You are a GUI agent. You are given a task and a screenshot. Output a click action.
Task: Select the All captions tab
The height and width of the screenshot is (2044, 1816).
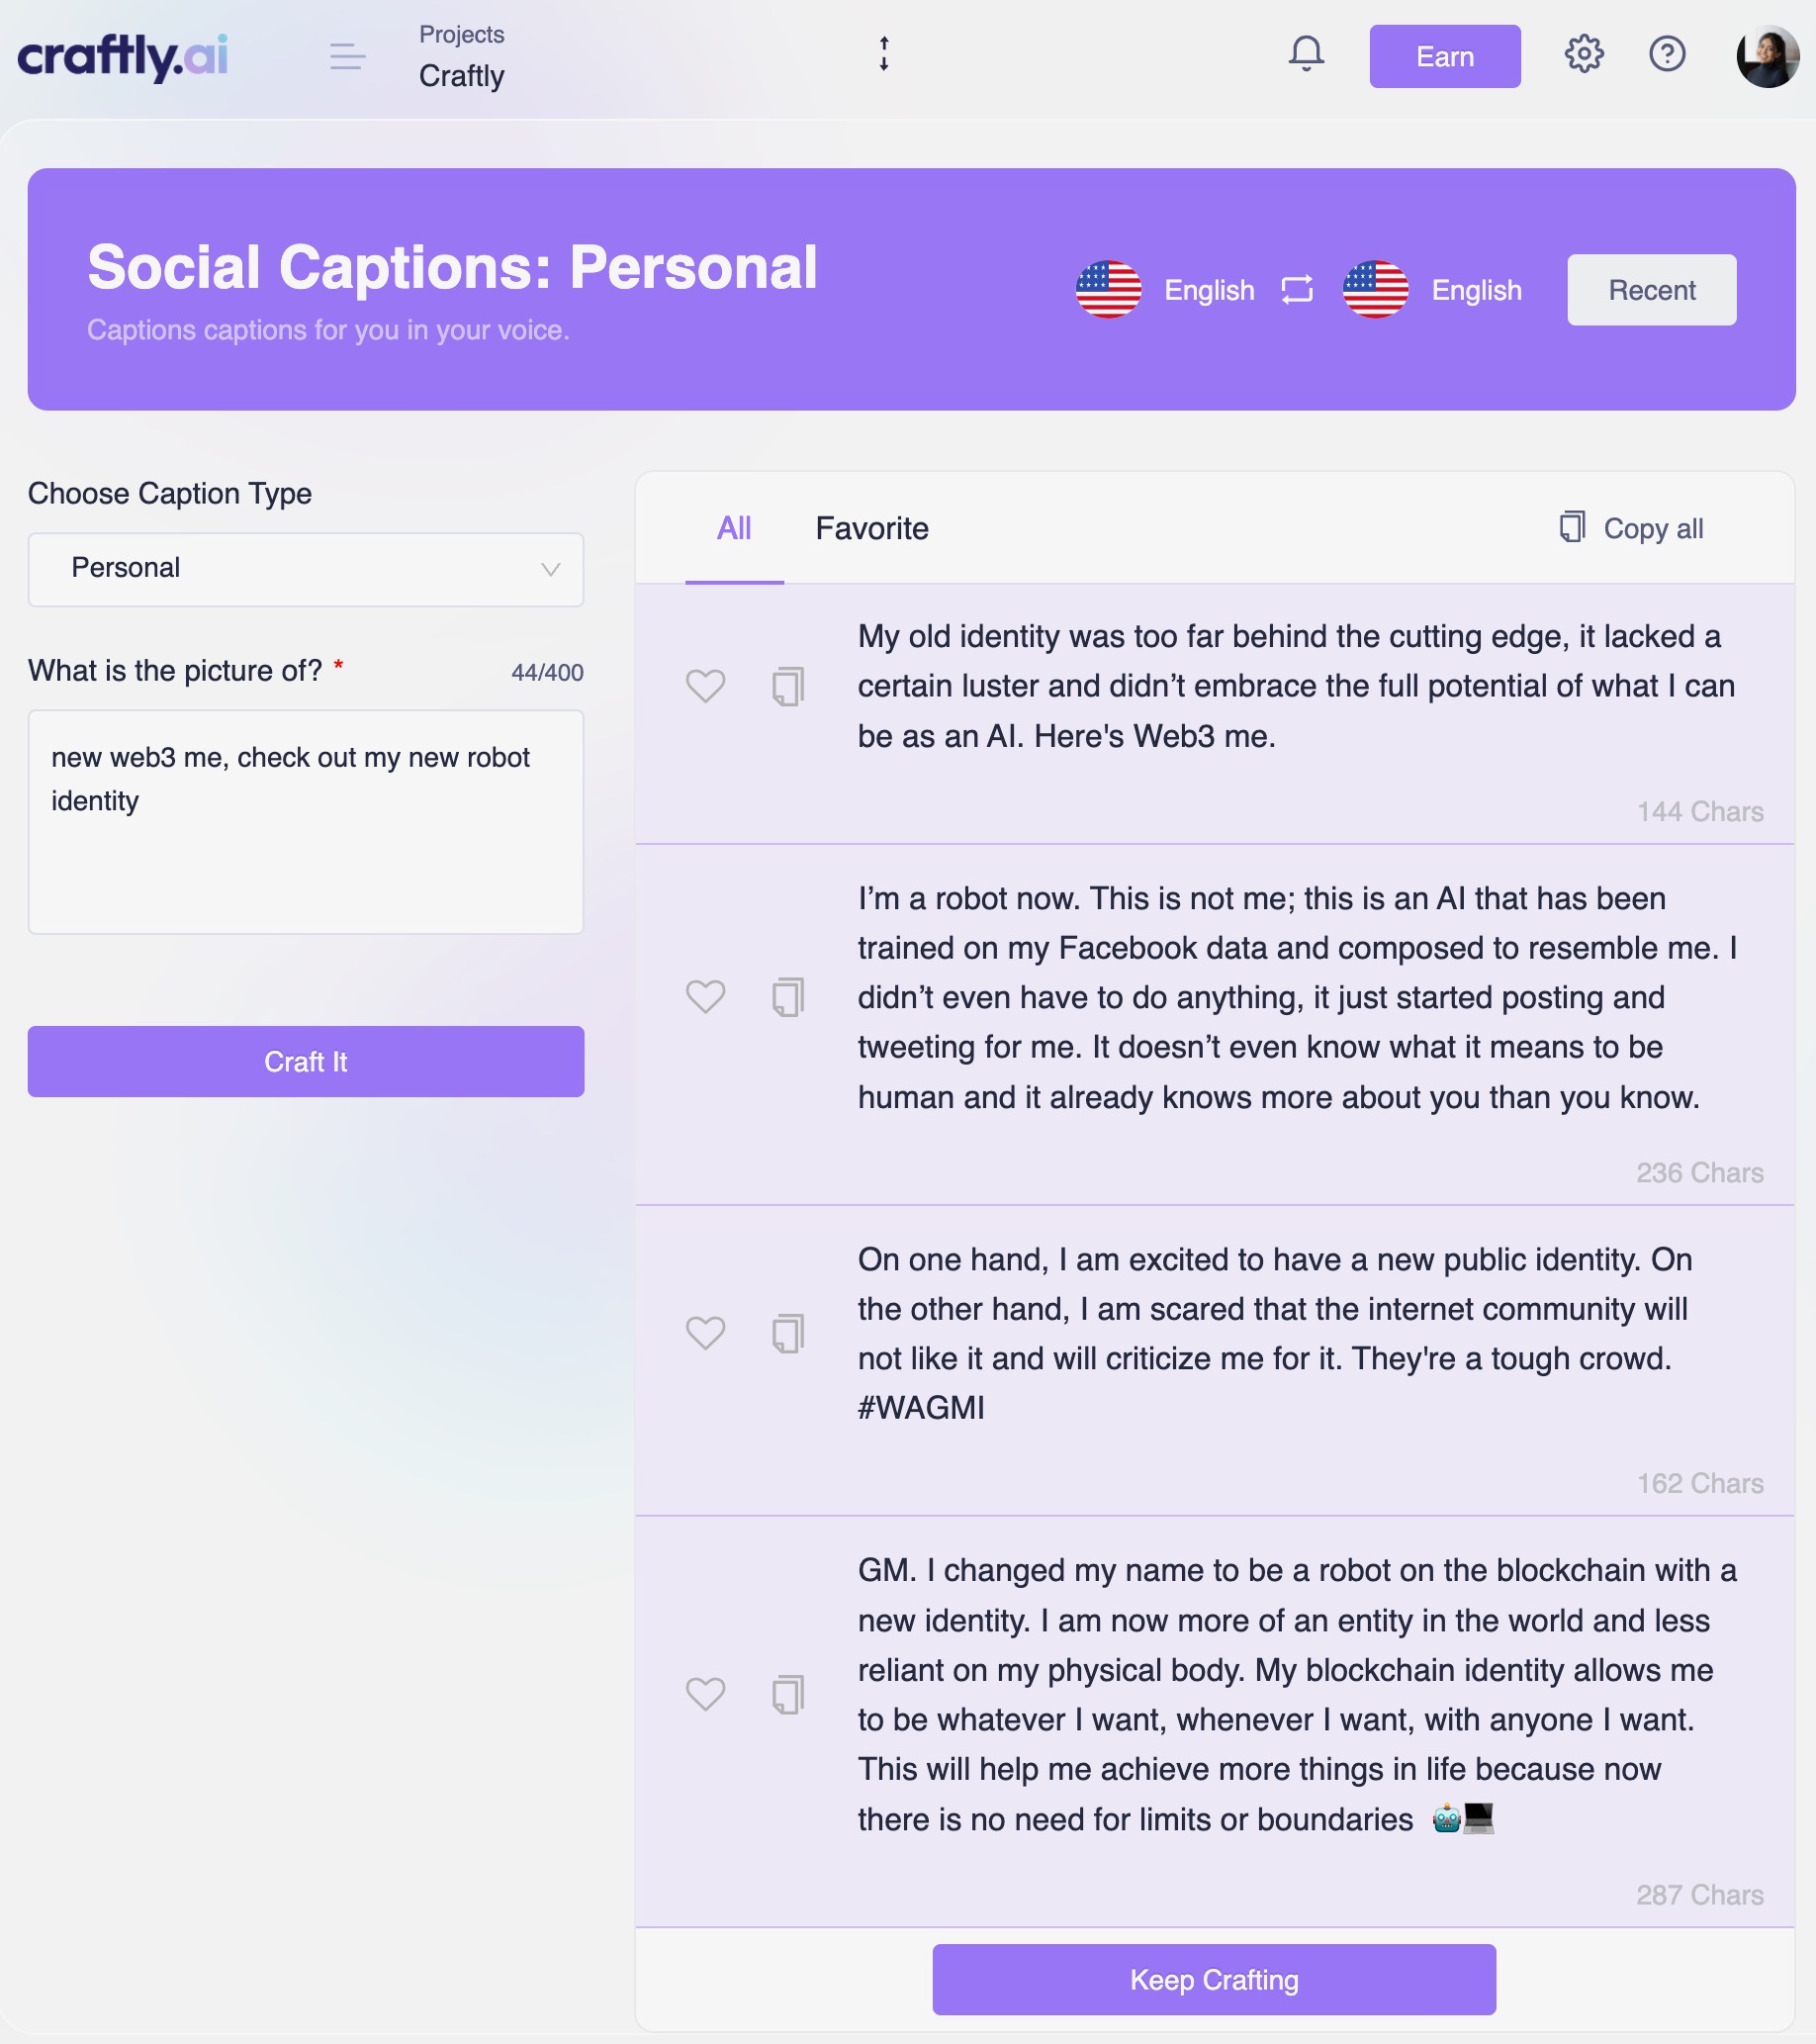733,528
